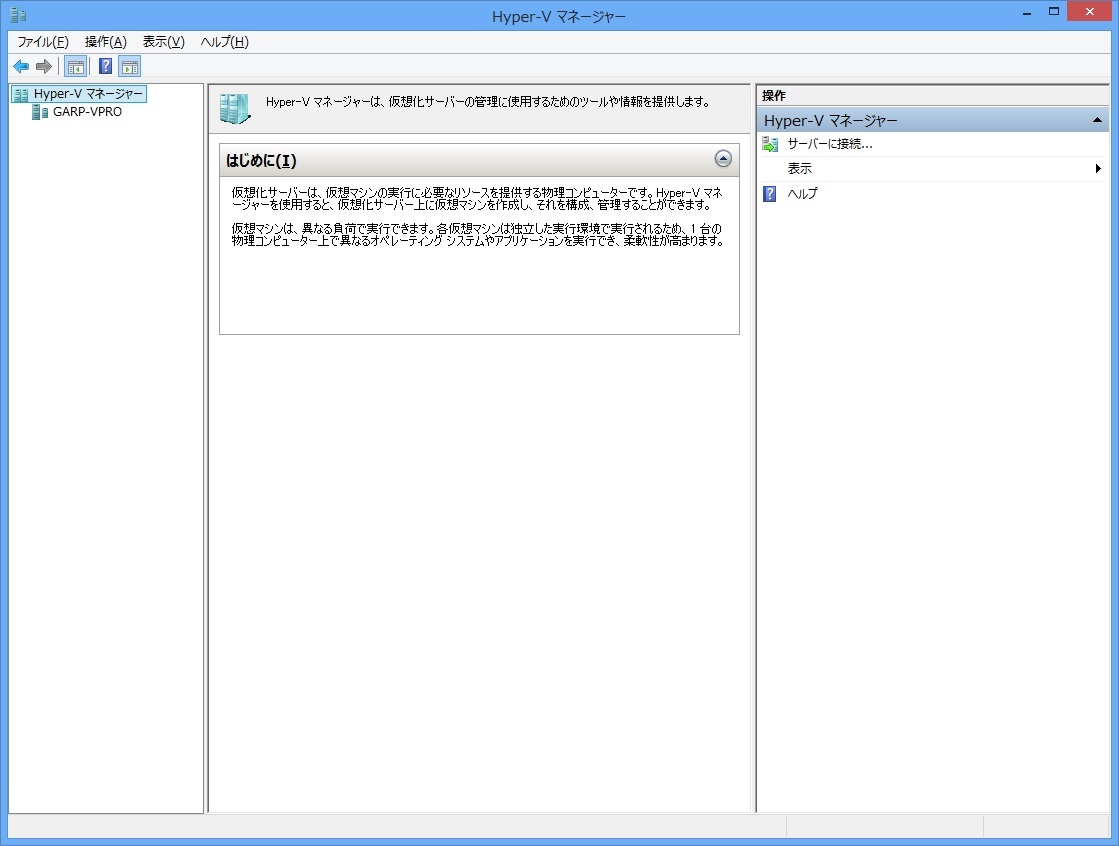1119x846 pixels.
Task: Click サーバーに接続... action
Action: [x=830, y=144]
